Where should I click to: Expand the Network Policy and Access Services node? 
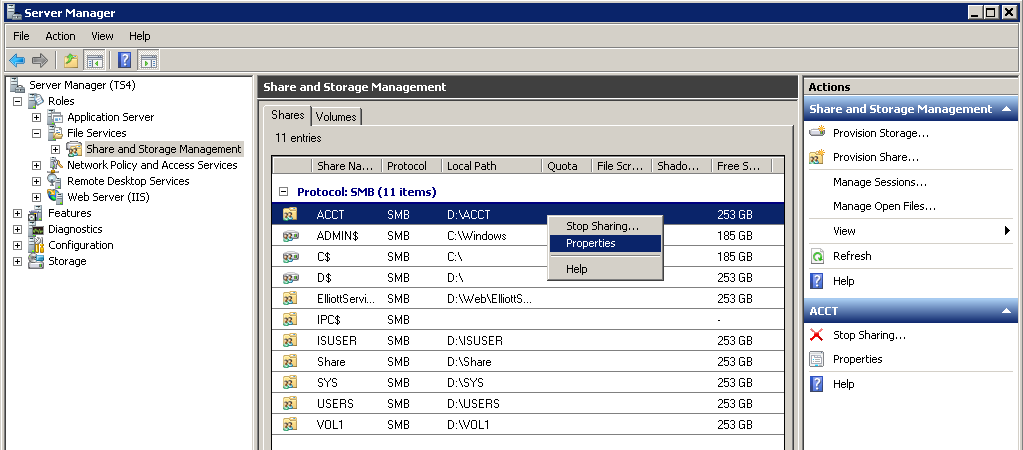pos(37,165)
